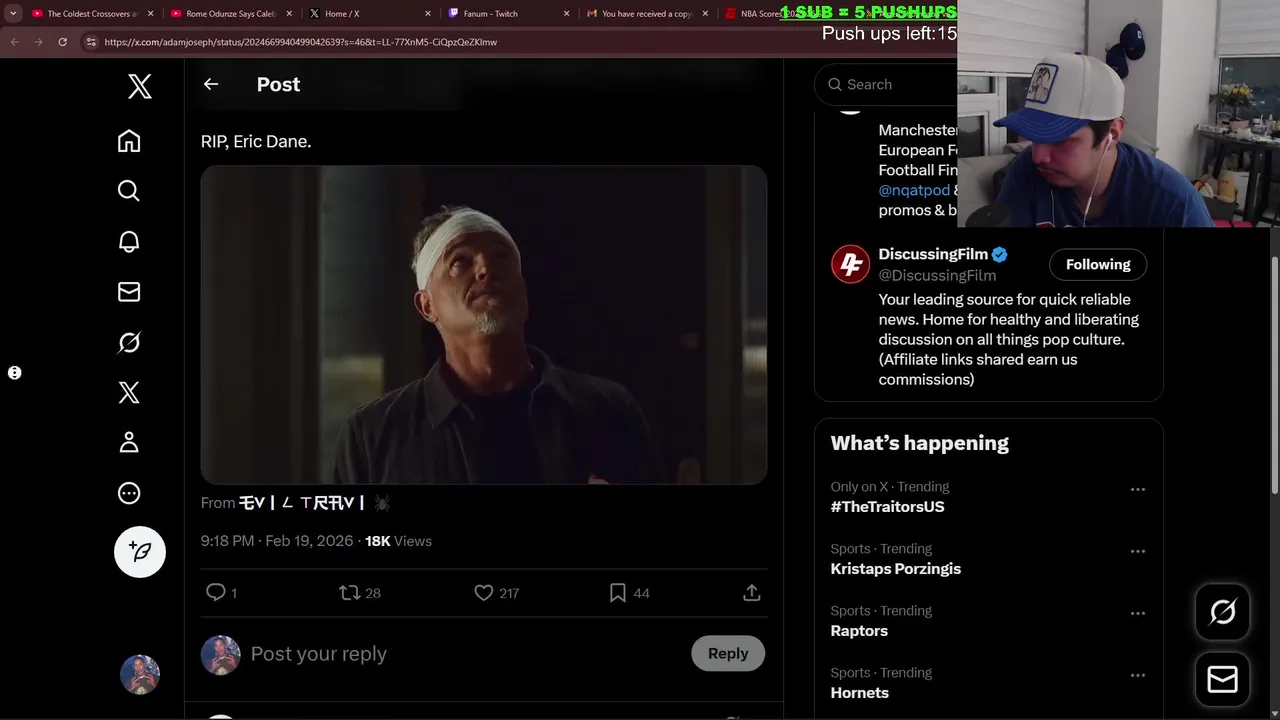Viewport: 1280px width, 720px height.
Task: Click the What's happening heading
Action: (920, 443)
